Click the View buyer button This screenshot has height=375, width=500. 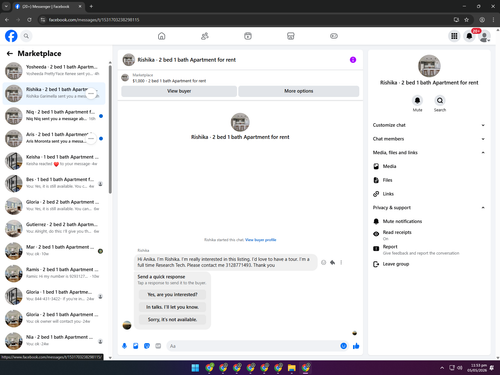point(179,91)
